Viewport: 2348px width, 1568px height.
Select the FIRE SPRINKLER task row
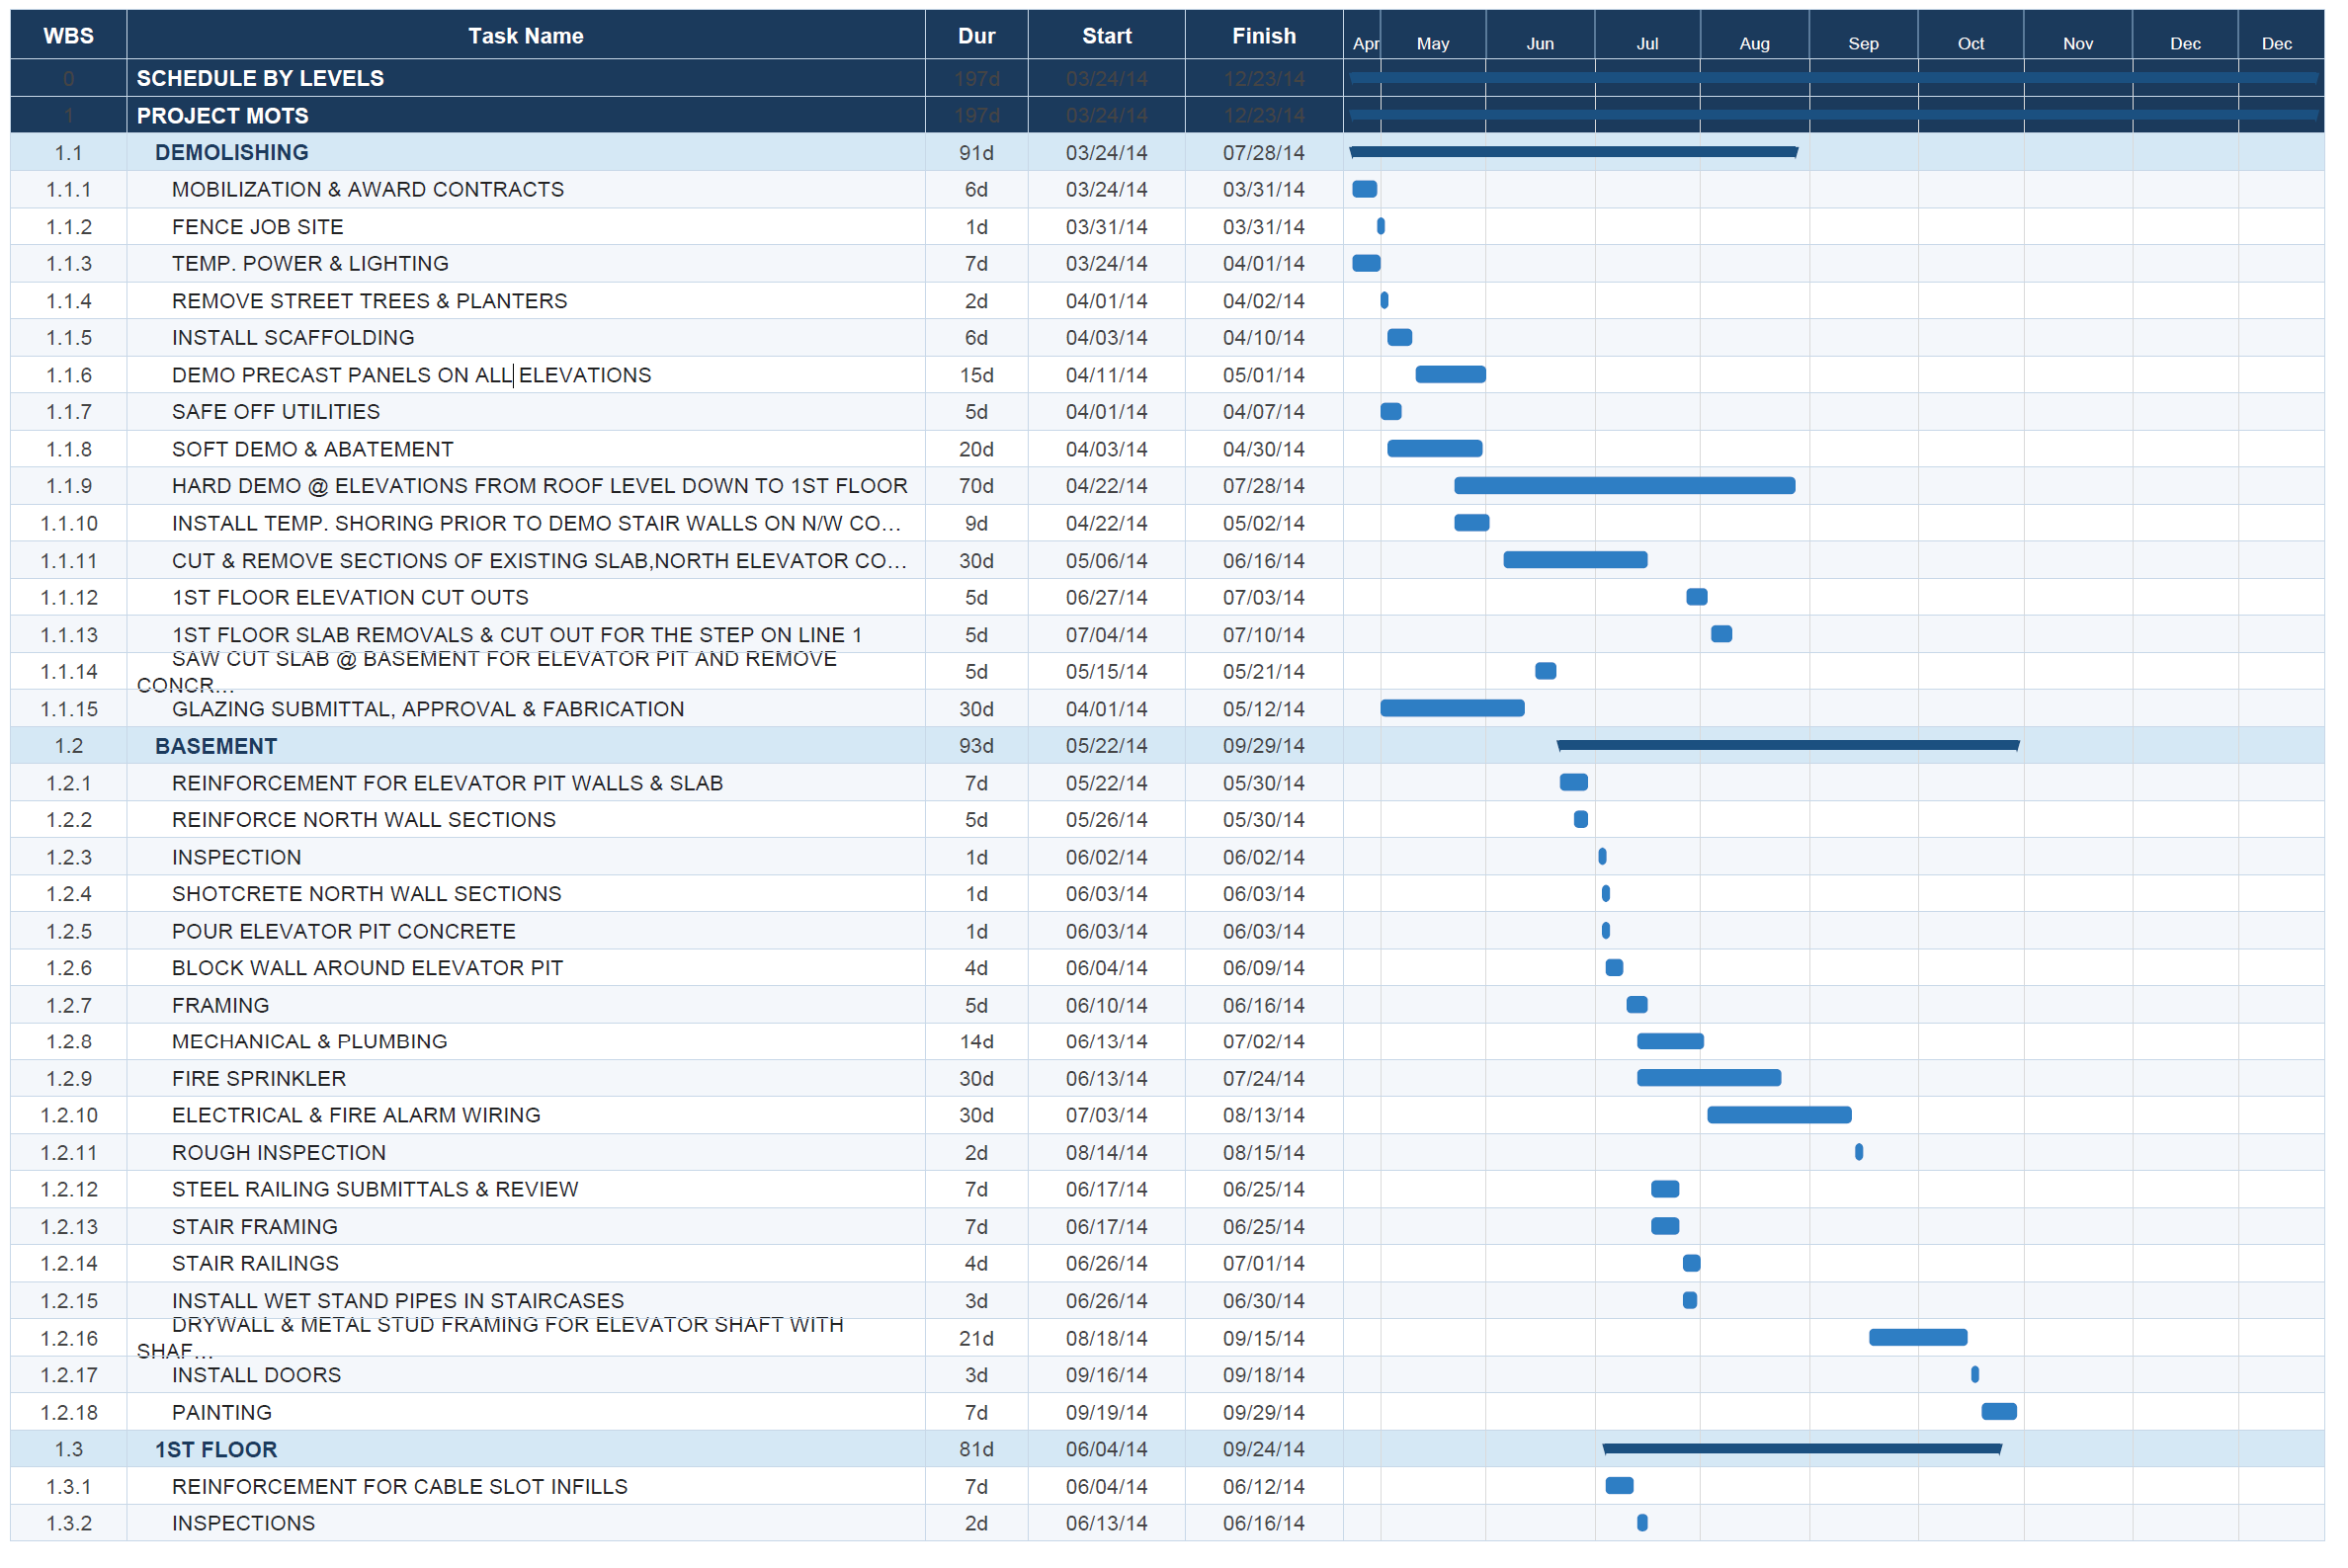click(x=258, y=1078)
